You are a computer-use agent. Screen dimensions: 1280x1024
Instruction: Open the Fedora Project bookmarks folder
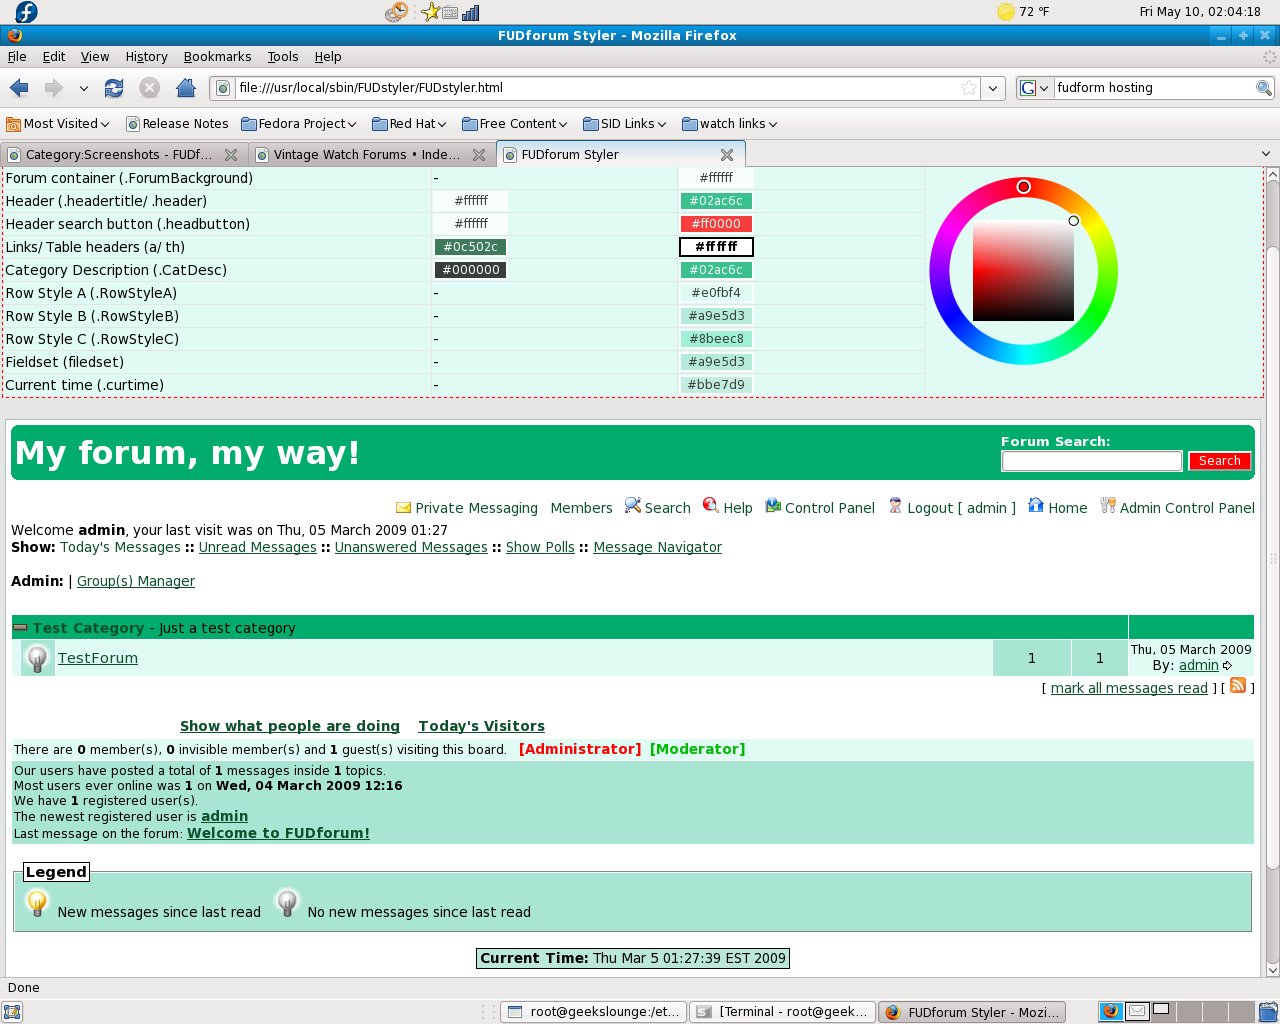pyautogui.click(x=299, y=124)
